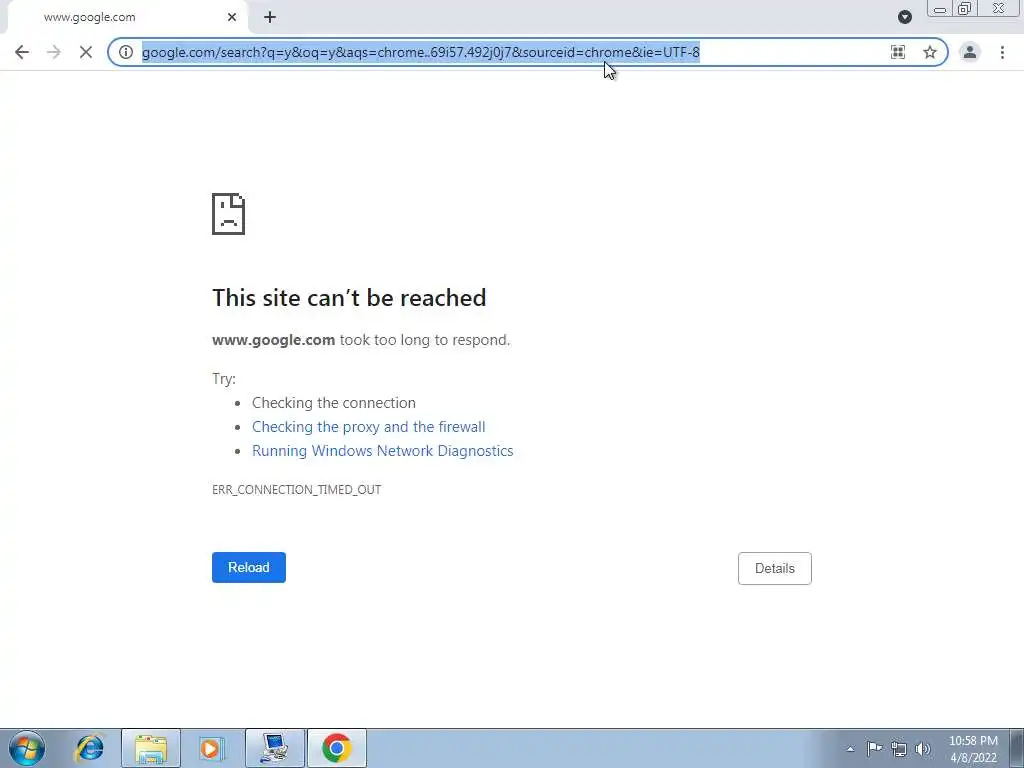1024x768 pixels.
Task: View site information icon in address bar
Action: (126, 52)
